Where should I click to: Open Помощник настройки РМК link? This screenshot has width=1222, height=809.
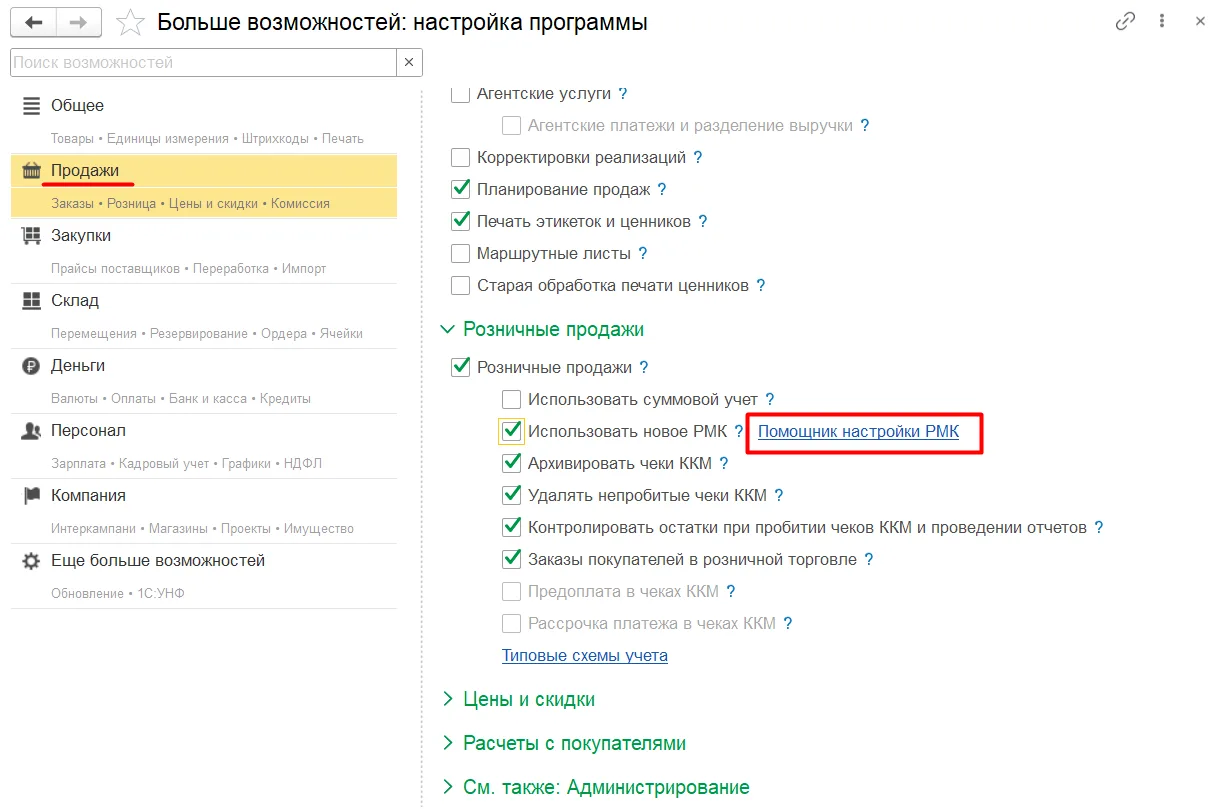[x=858, y=431]
